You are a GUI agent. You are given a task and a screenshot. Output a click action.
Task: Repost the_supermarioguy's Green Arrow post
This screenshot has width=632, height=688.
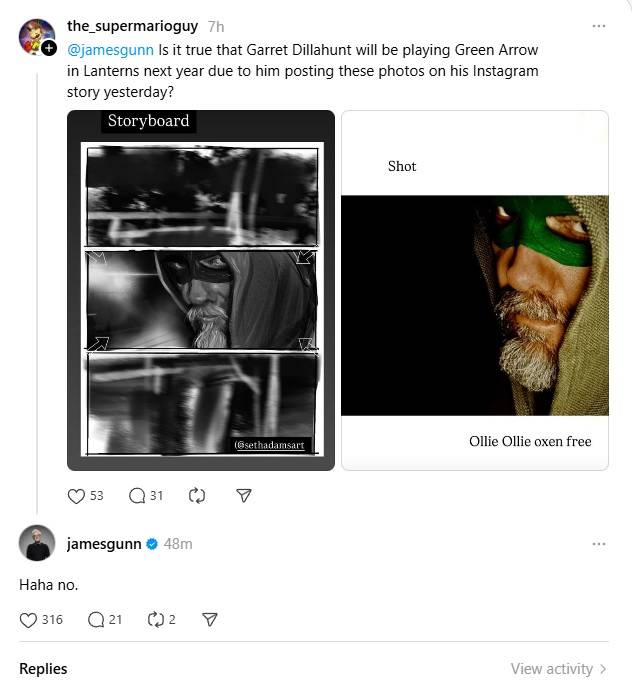click(x=196, y=495)
